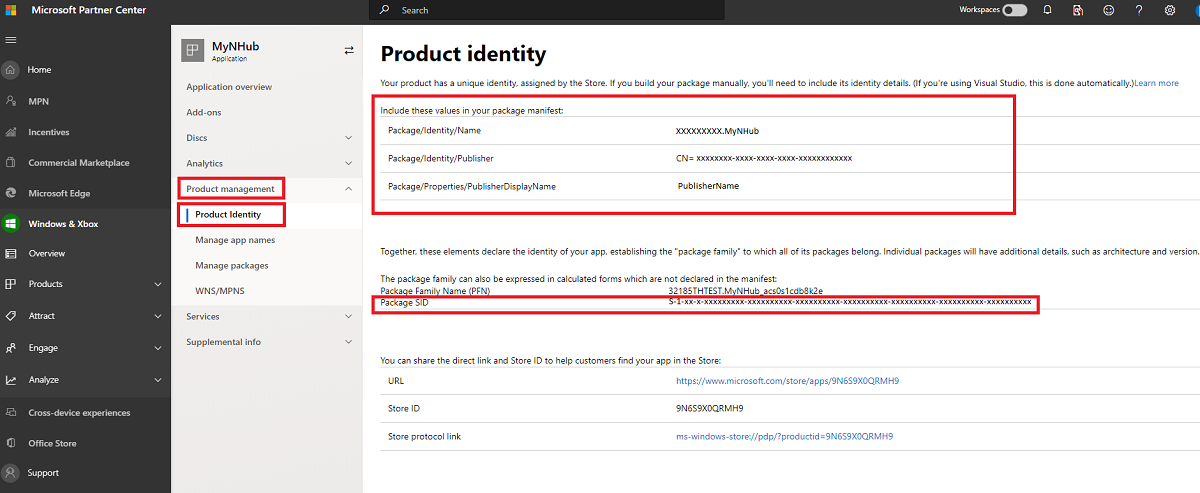Click in the top Search box
The width and height of the screenshot is (1200, 493).
coord(550,10)
